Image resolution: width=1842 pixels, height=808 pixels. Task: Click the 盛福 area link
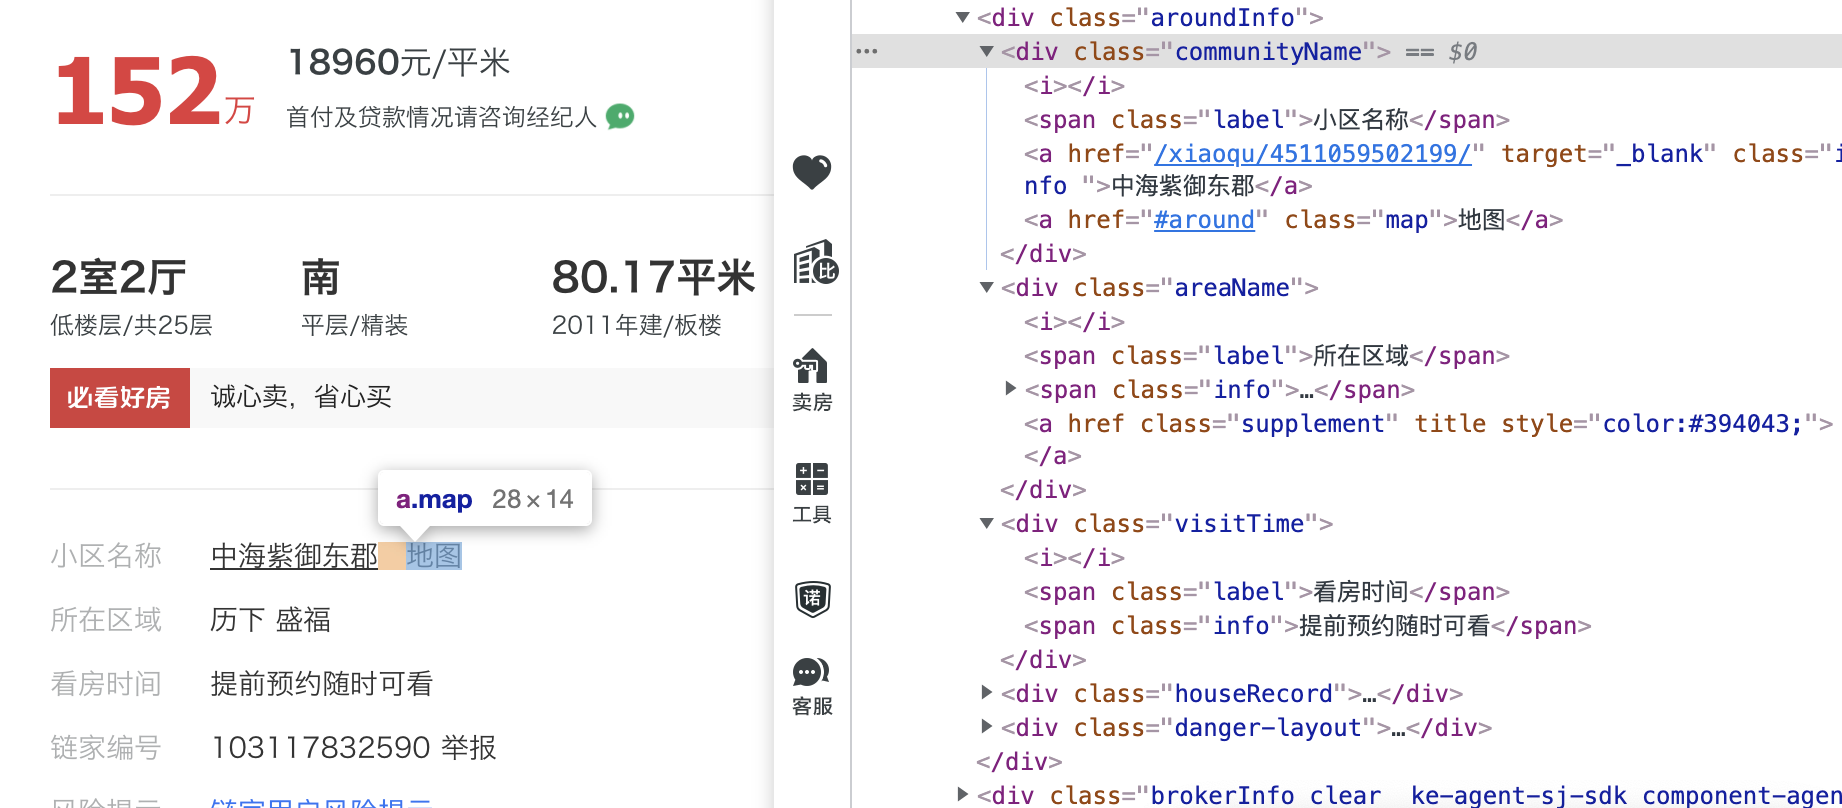coord(303,620)
